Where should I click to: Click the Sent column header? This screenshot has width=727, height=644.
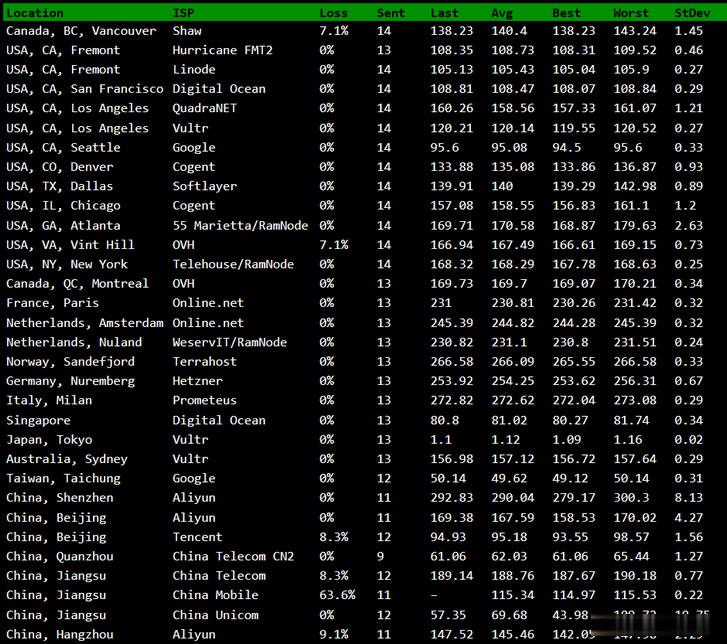(x=390, y=13)
